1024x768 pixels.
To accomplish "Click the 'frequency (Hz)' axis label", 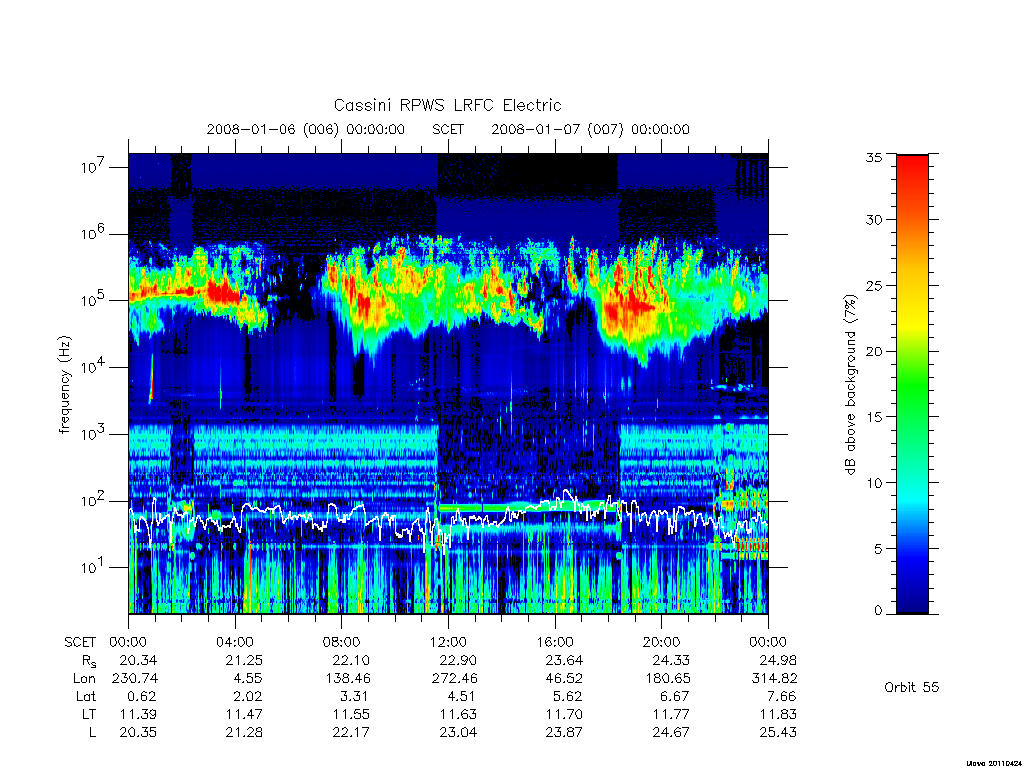I will pos(64,385).
